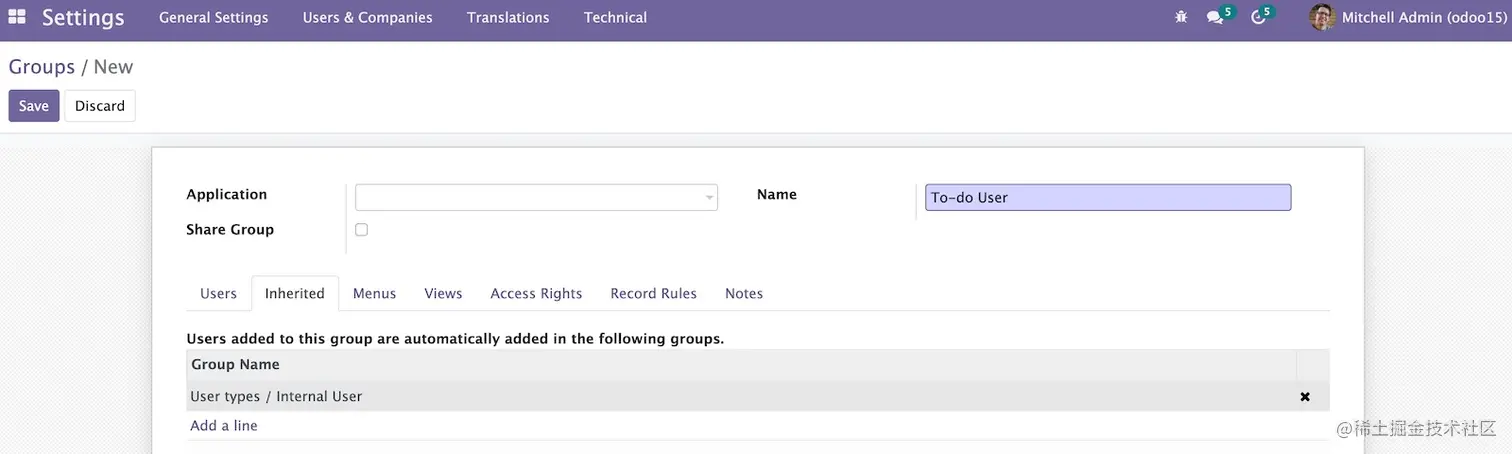Click Mitchell Admin avatar picture
This screenshot has width=1512, height=454.
click(1322, 17)
